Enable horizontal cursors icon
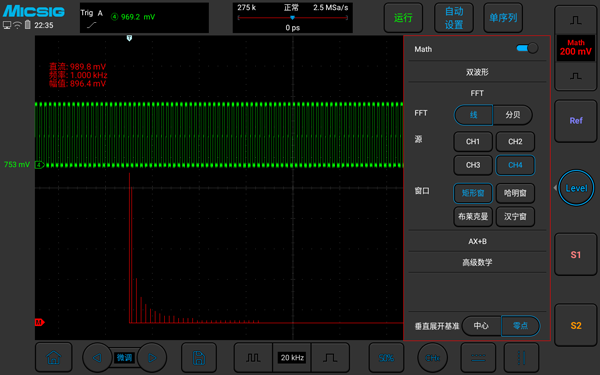 [x=478, y=357]
